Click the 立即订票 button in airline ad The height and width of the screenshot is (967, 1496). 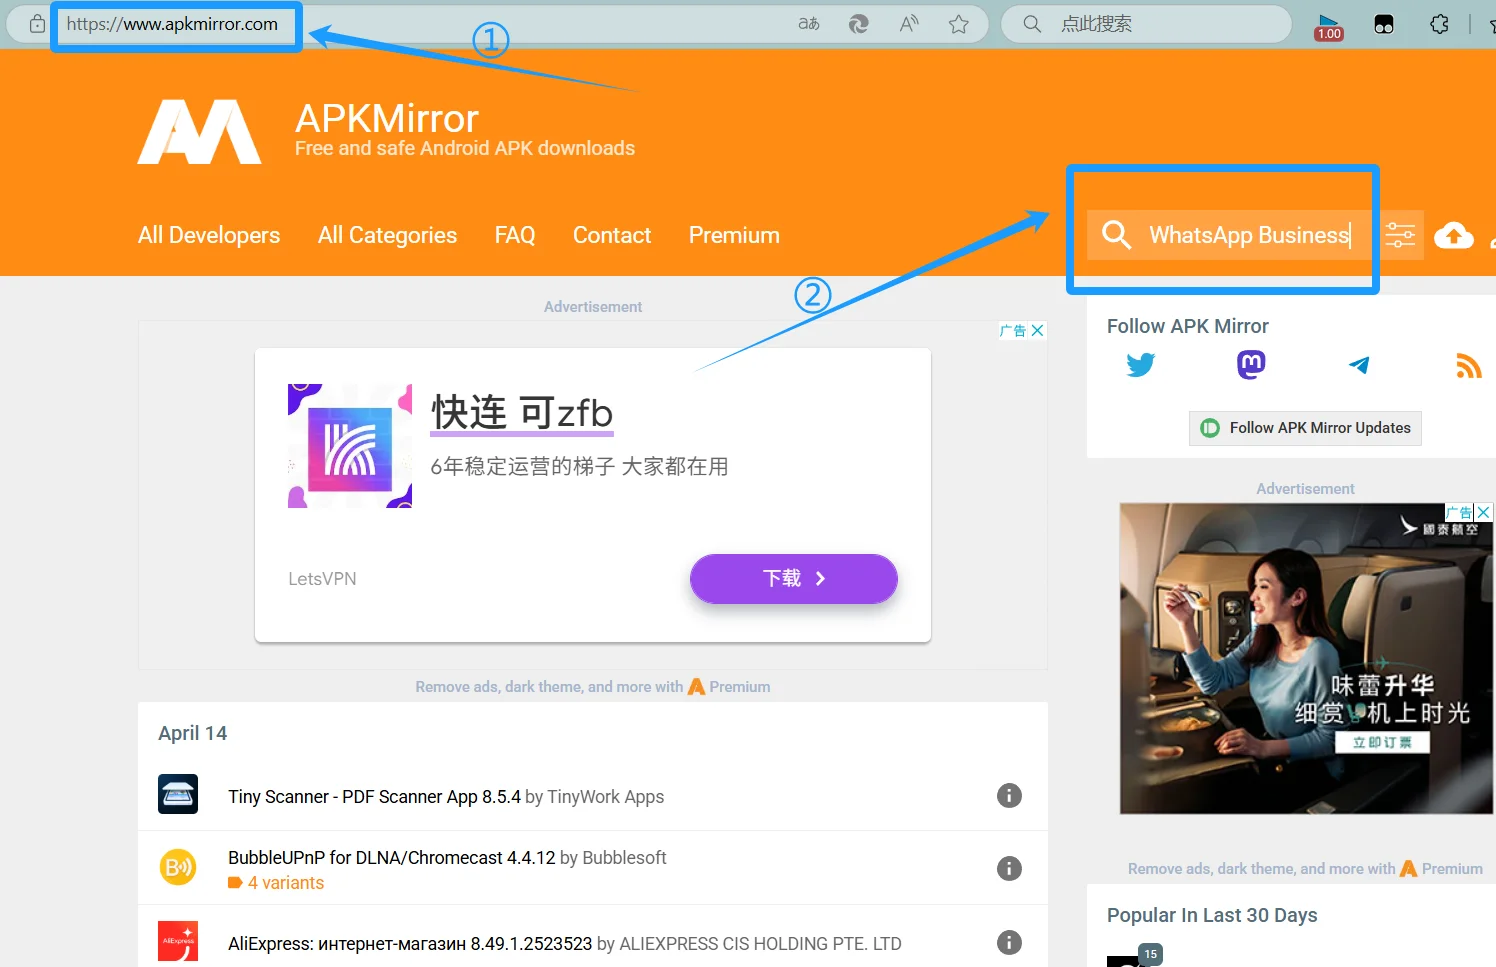(1382, 742)
